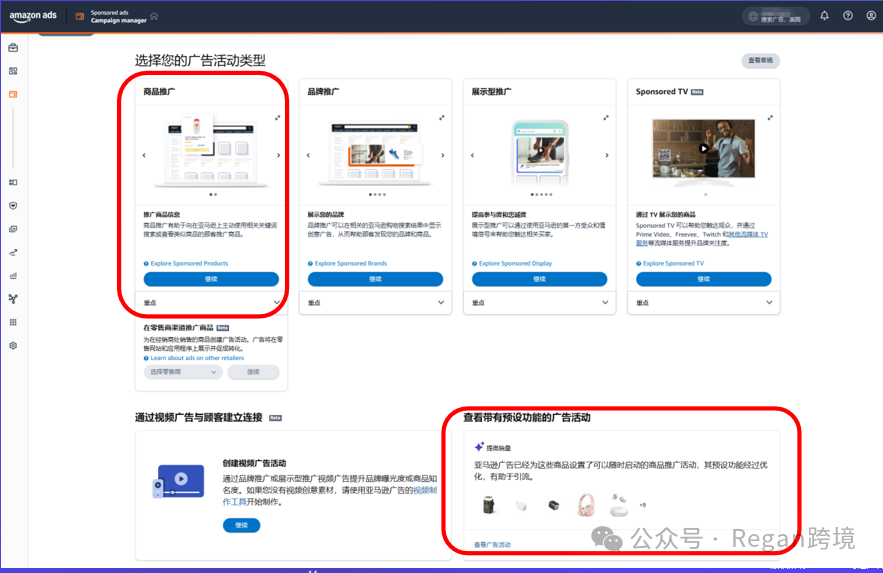Open the briefcase icon in left sidebar
Image resolution: width=883 pixels, height=573 pixels.
pyautogui.click(x=13, y=48)
